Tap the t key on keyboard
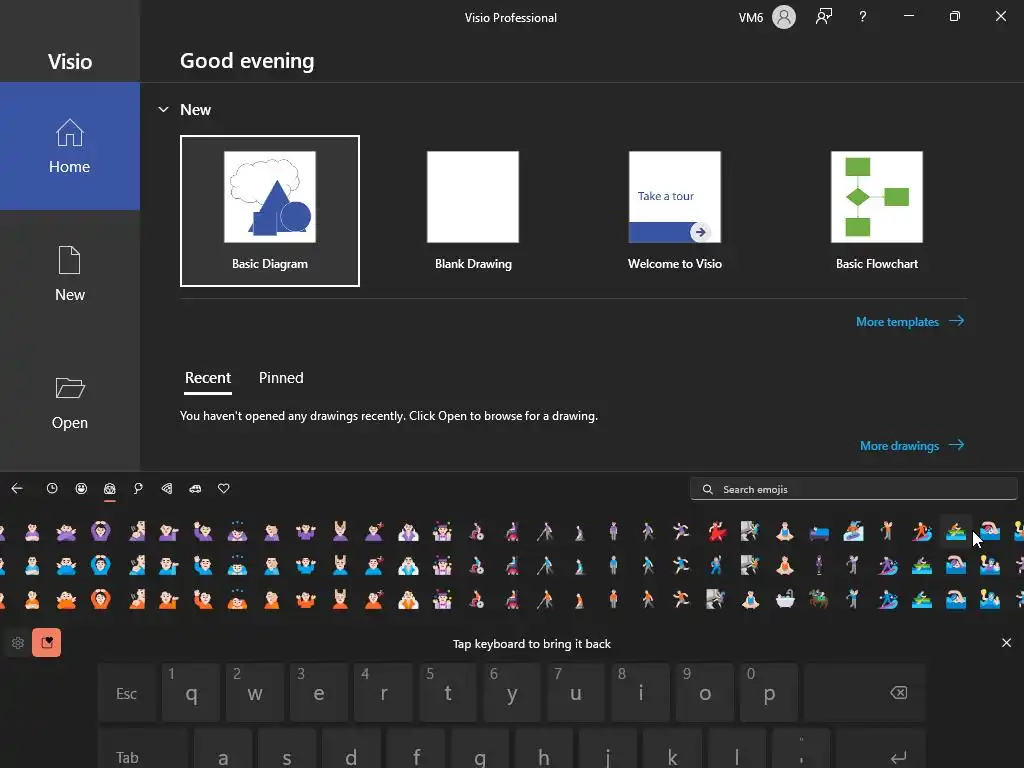Screen dimensions: 1024x768 [x=447, y=692]
